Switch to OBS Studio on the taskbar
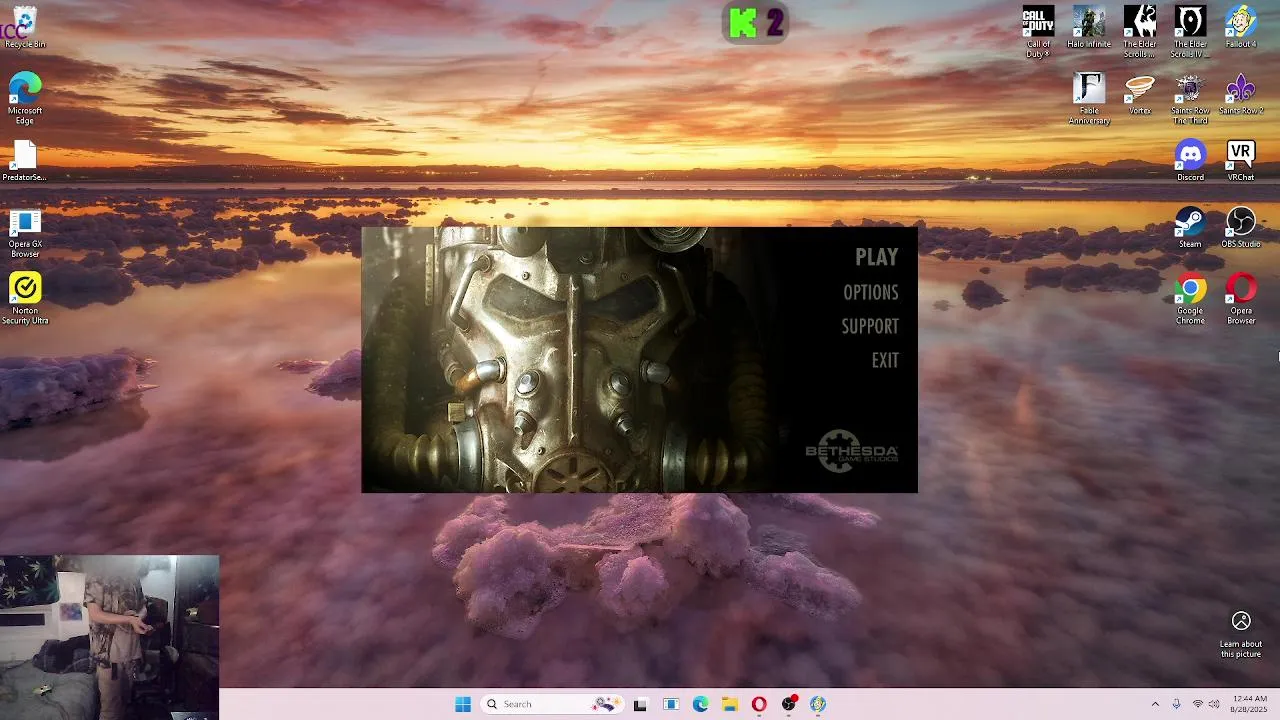 pyautogui.click(x=789, y=704)
